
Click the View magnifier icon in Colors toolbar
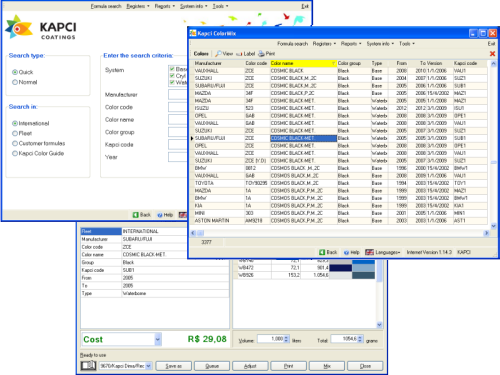click(218, 54)
